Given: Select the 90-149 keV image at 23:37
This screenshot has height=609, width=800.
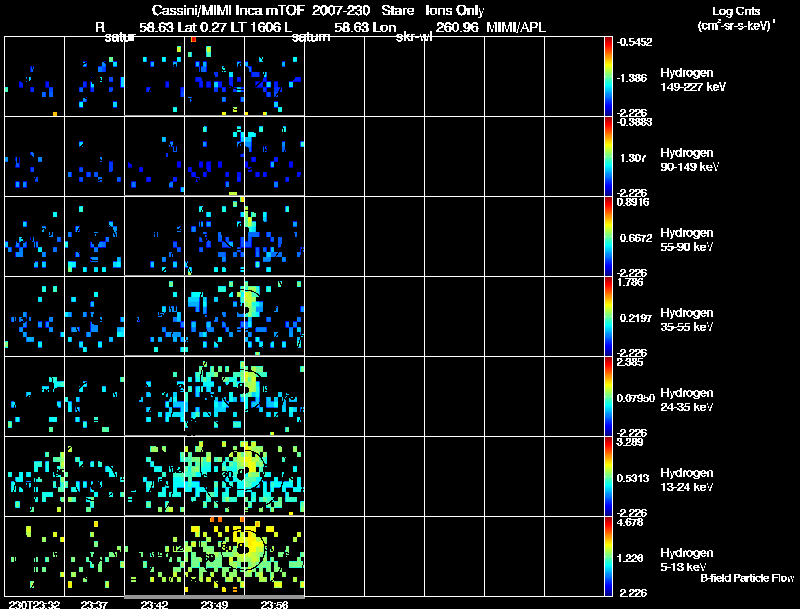Looking at the screenshot, I should coord(94,156).
